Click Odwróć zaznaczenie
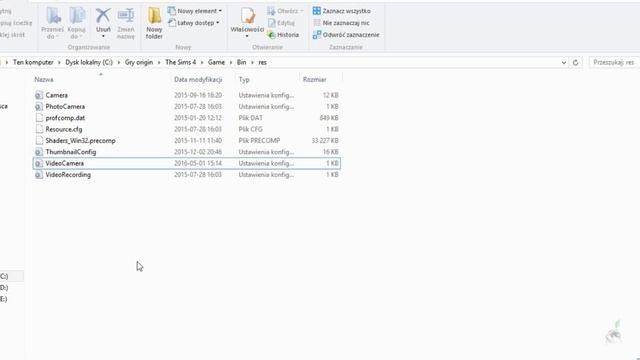640x360 pixels. 346,35
